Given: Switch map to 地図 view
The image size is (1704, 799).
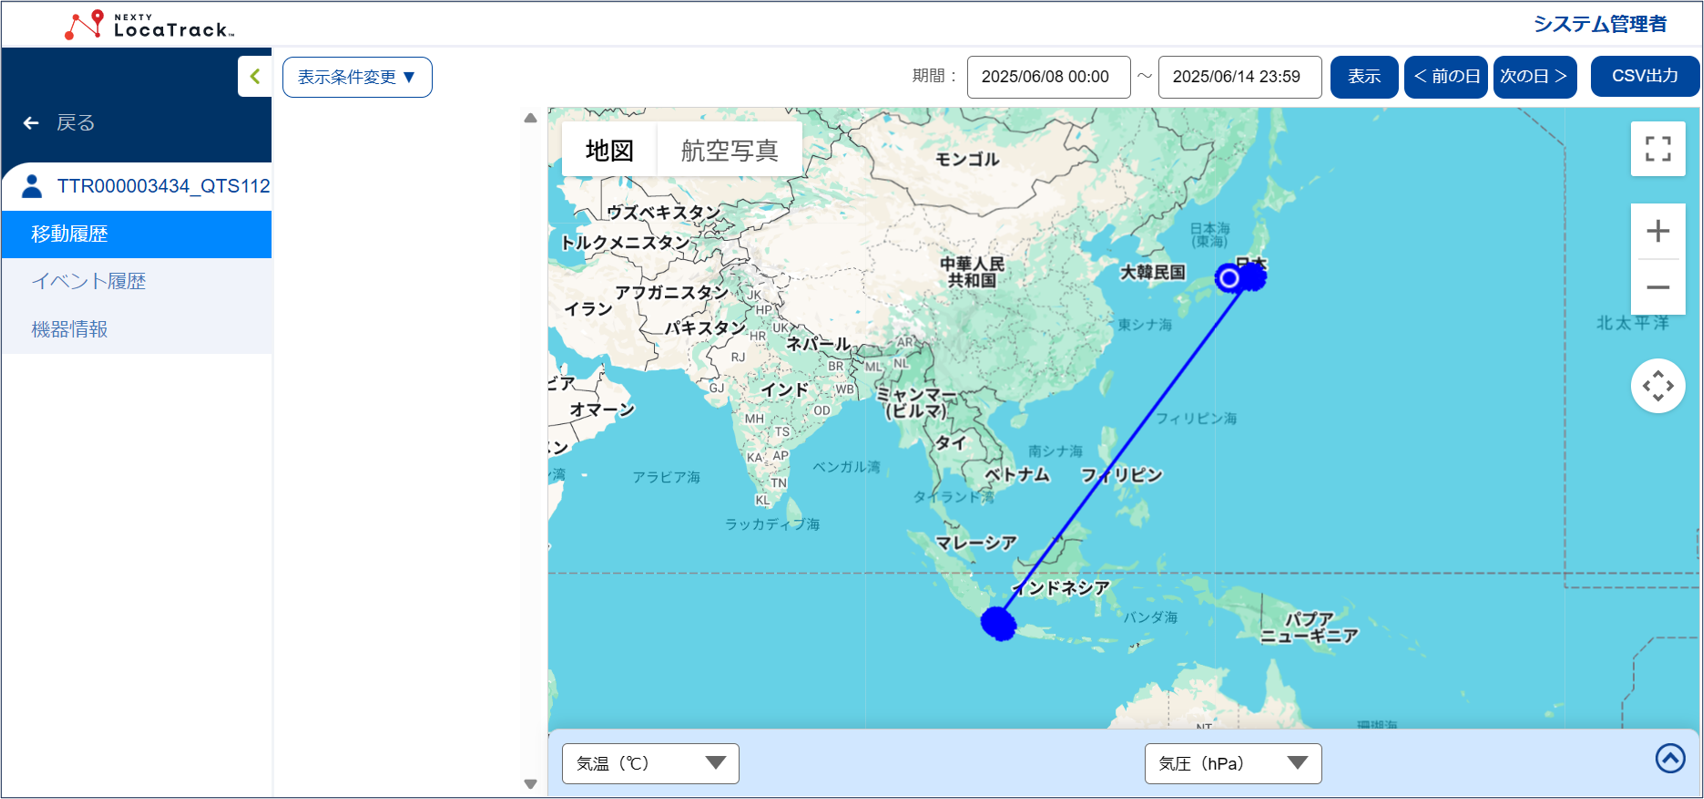Looking at the screenshot, I should click(x=609, y=151).
